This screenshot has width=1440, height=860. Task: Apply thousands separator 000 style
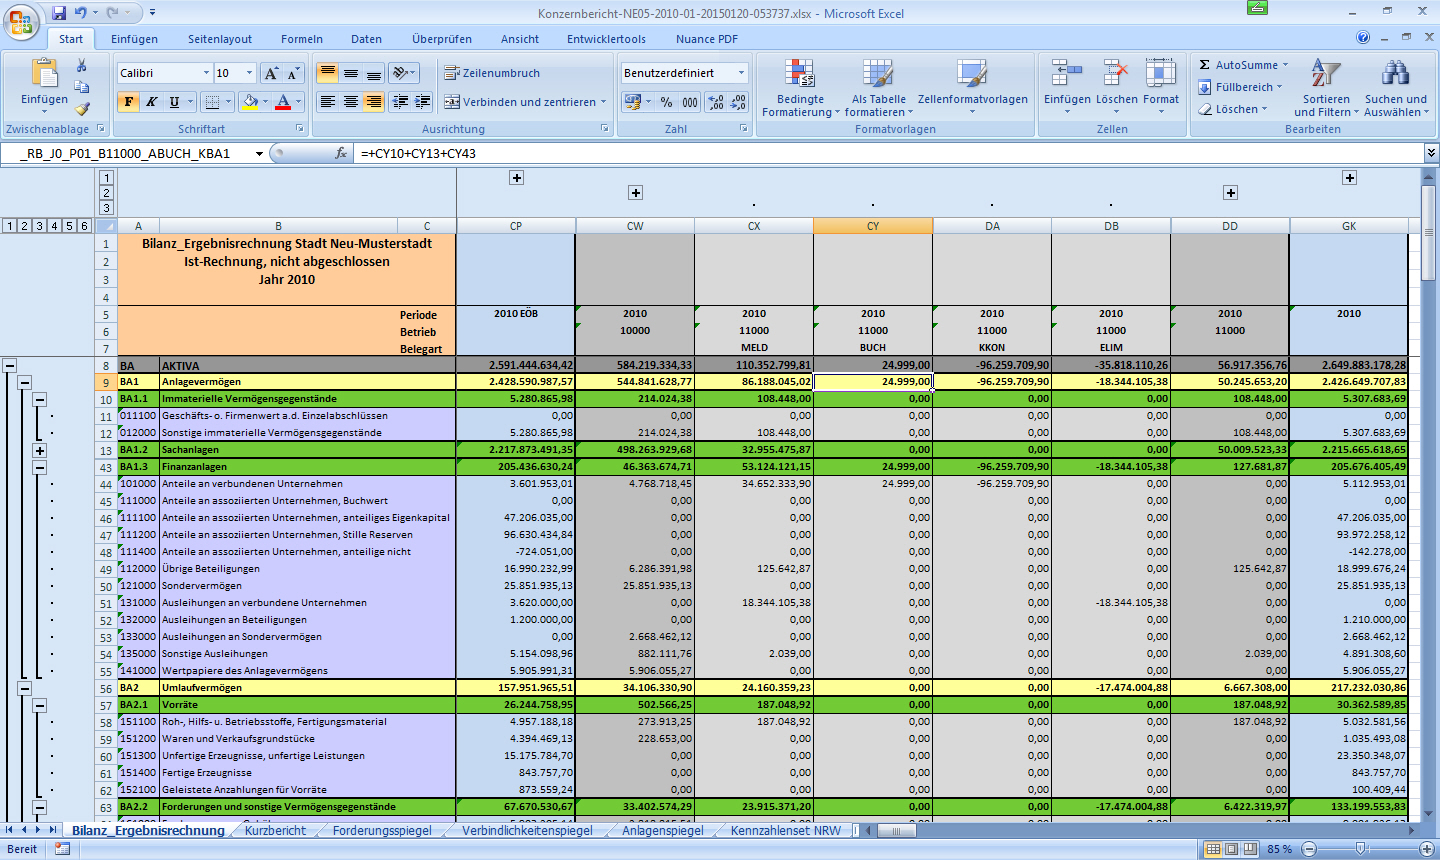(x=690, y=102)
